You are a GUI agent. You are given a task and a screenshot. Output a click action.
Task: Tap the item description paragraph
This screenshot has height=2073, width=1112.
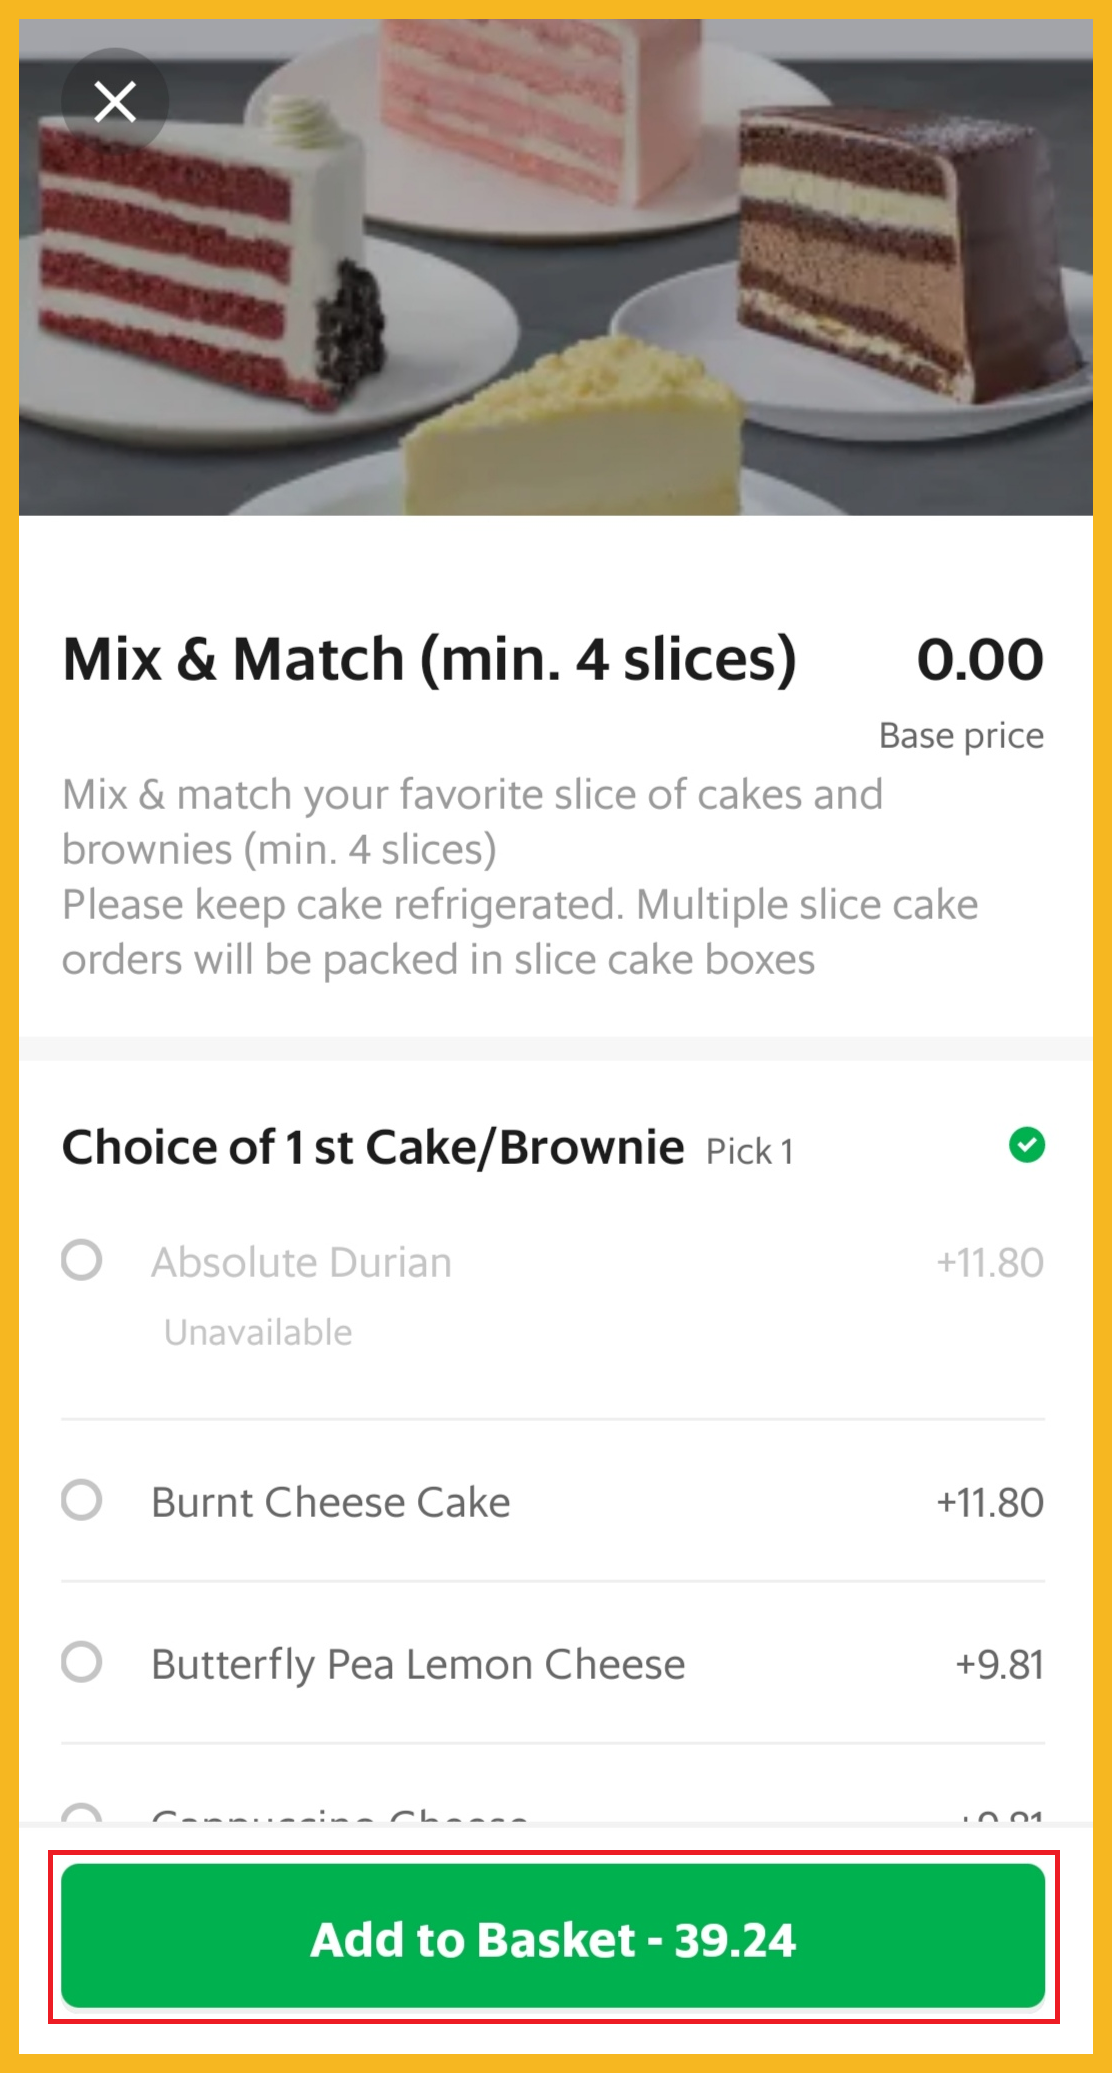[x=520, y=877]
